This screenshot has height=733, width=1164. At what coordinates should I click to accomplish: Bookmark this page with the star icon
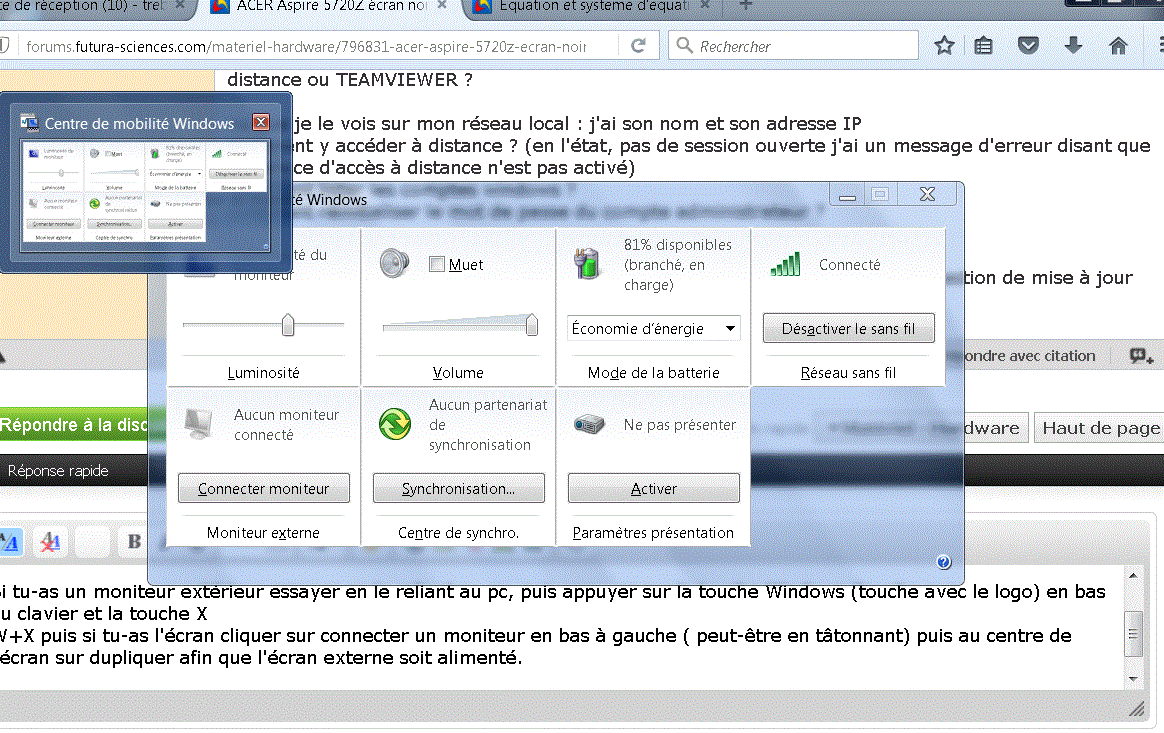pos(944,46)
